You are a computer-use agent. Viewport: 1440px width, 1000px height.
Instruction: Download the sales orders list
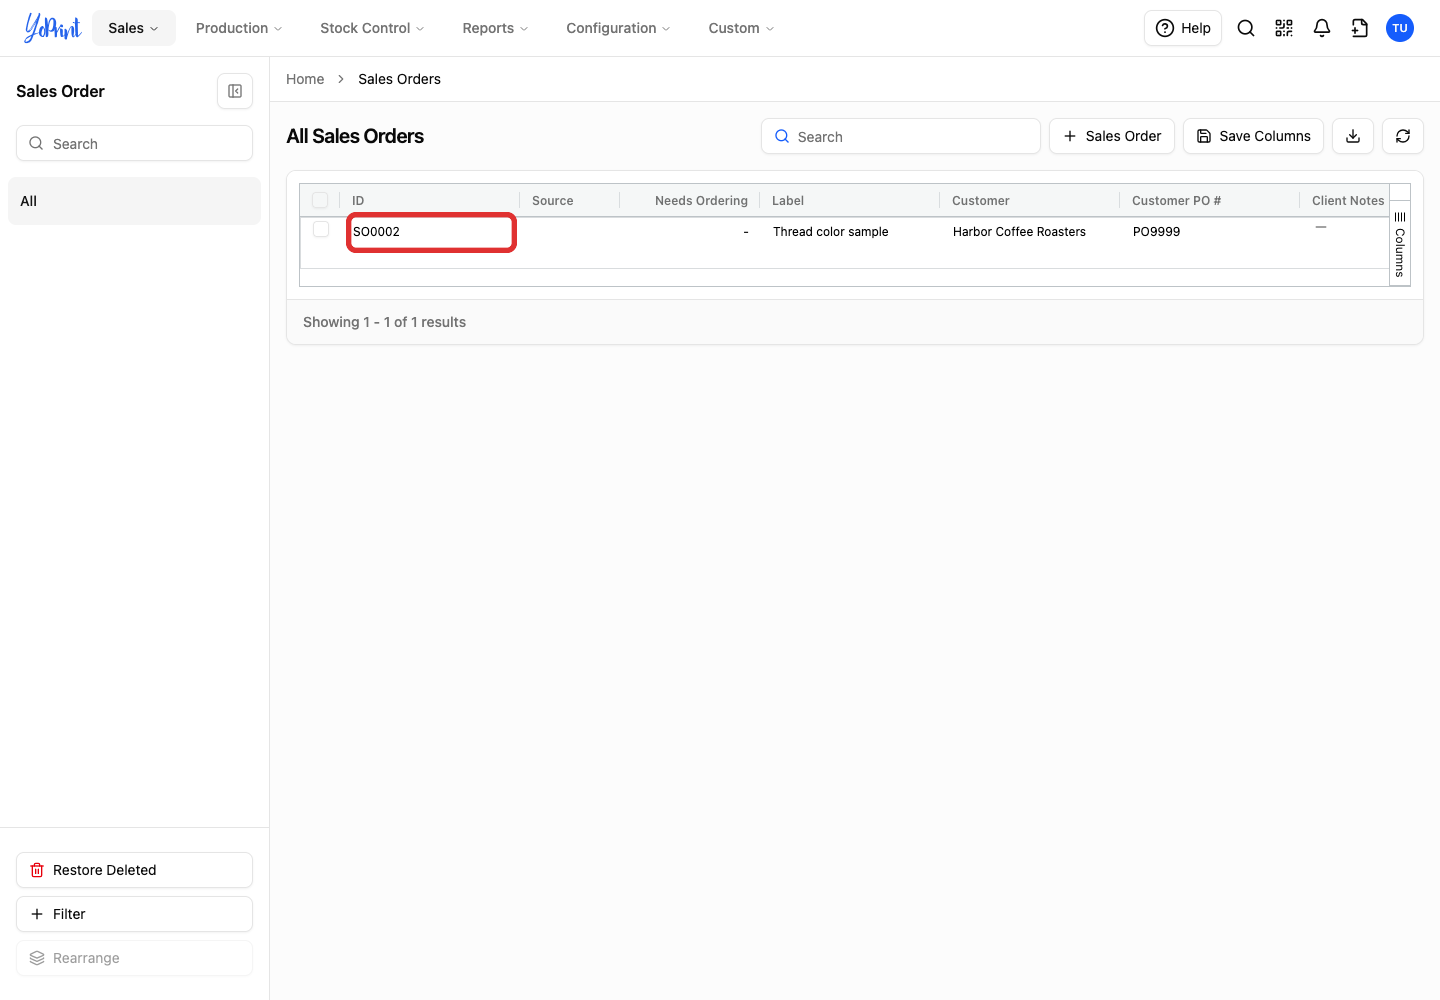(x=1353, y=136)
